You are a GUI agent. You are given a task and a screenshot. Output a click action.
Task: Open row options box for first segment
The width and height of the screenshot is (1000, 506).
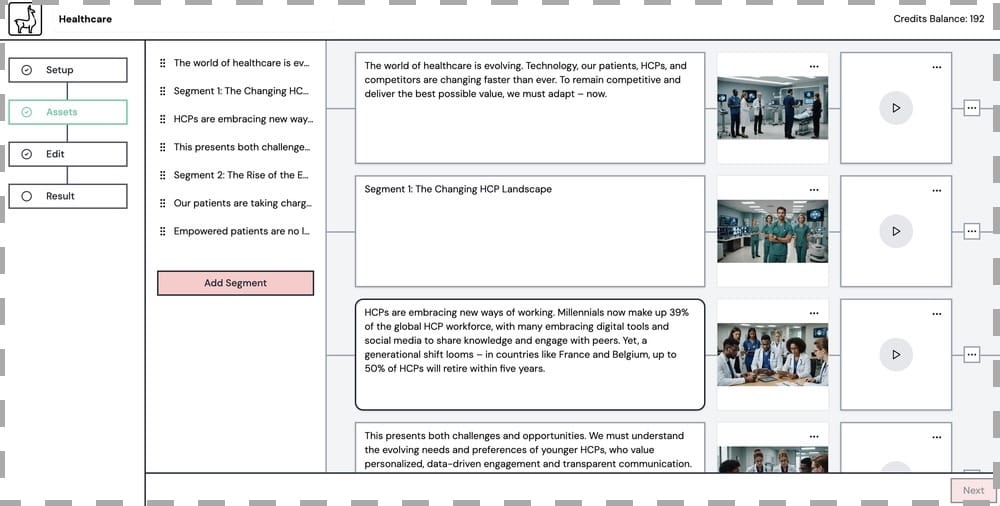[971, 108]
